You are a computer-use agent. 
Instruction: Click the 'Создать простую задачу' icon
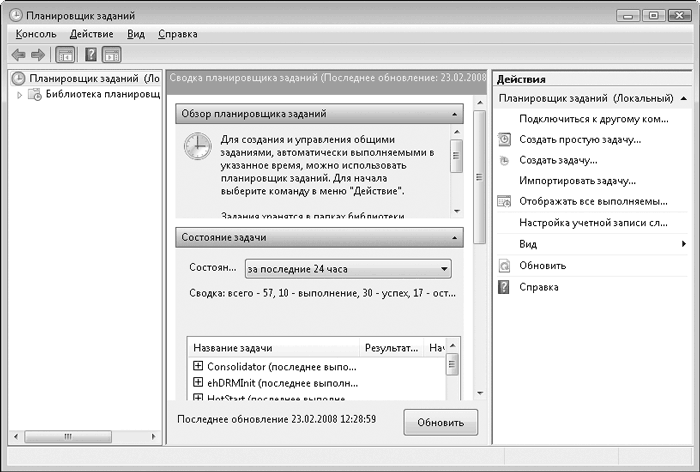(x=505, y=139)
